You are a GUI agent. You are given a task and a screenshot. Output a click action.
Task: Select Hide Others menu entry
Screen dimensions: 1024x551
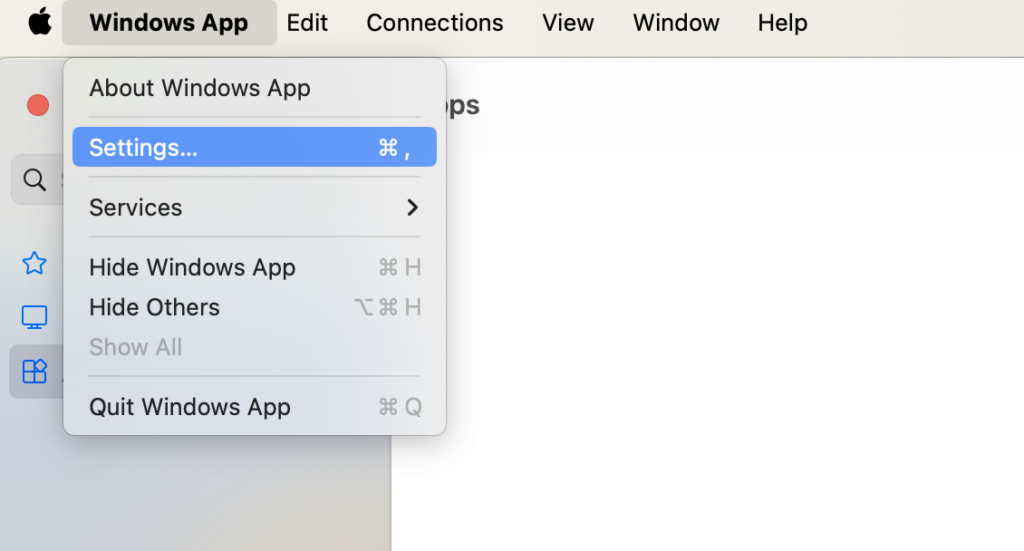[x=255, y=307]
